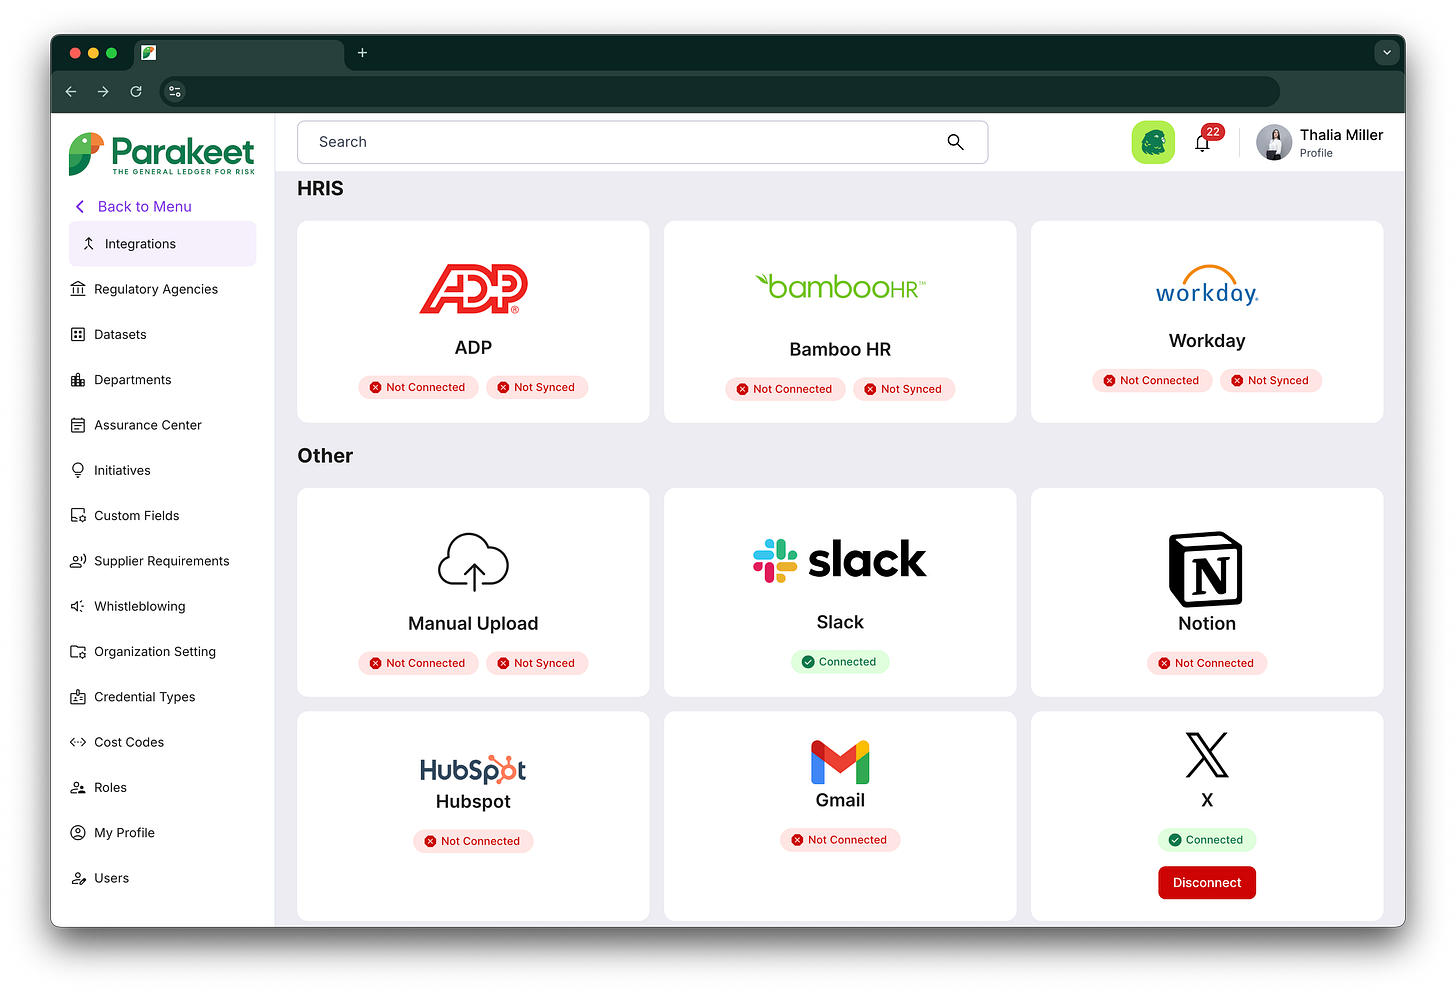Open the green parrot assistant icon
This screenshot has height=994, width=1456.
click(x=1153, y=142)
